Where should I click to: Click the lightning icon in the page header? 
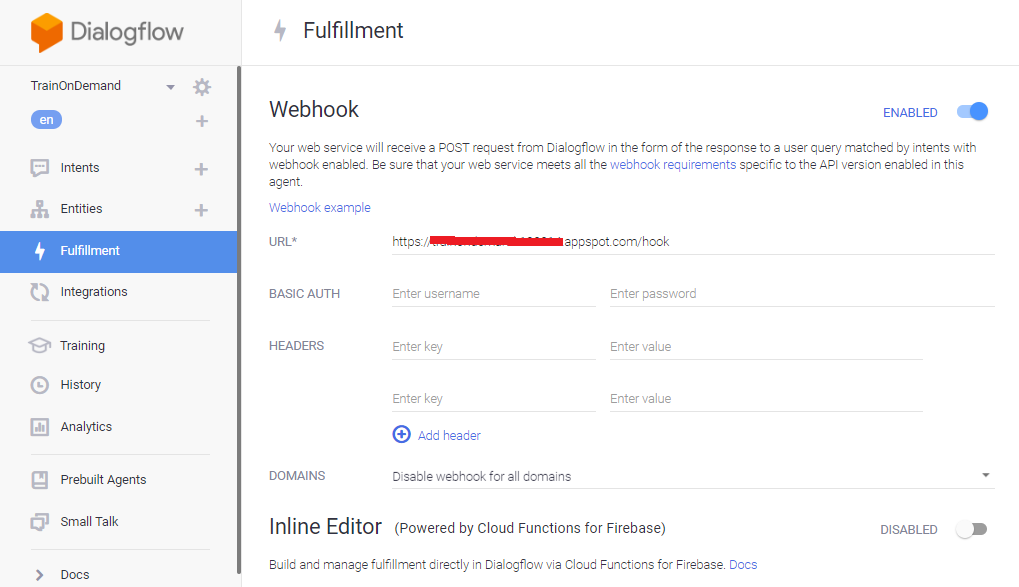(280, 31)
